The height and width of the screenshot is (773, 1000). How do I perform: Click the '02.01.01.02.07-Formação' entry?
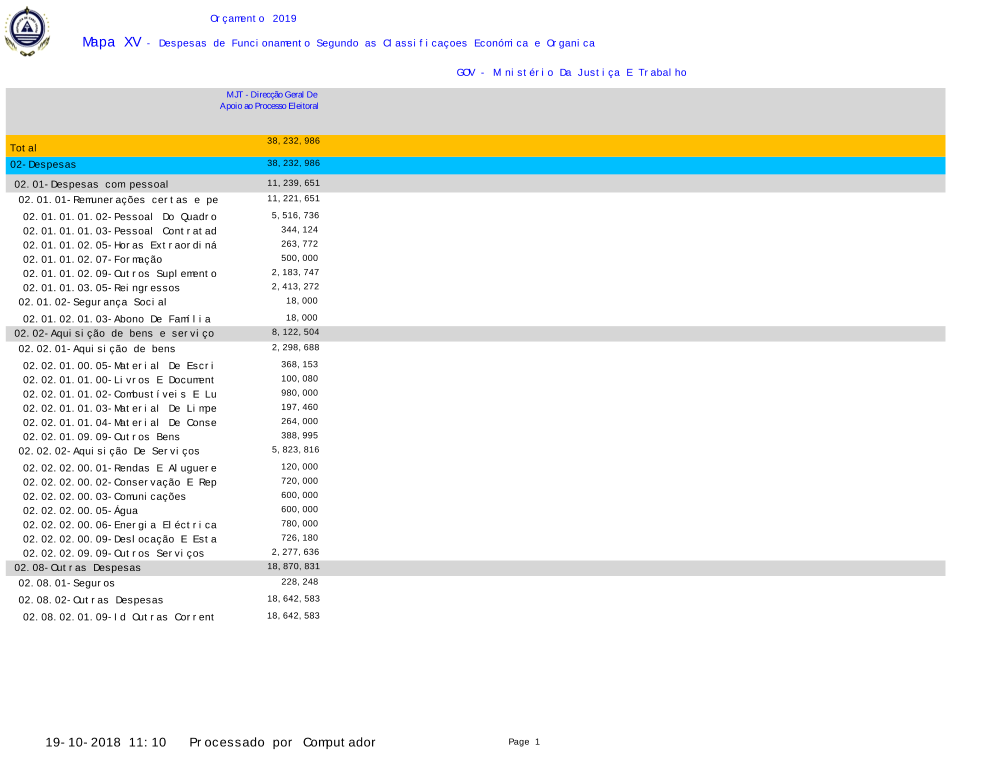tap(92, 259)
